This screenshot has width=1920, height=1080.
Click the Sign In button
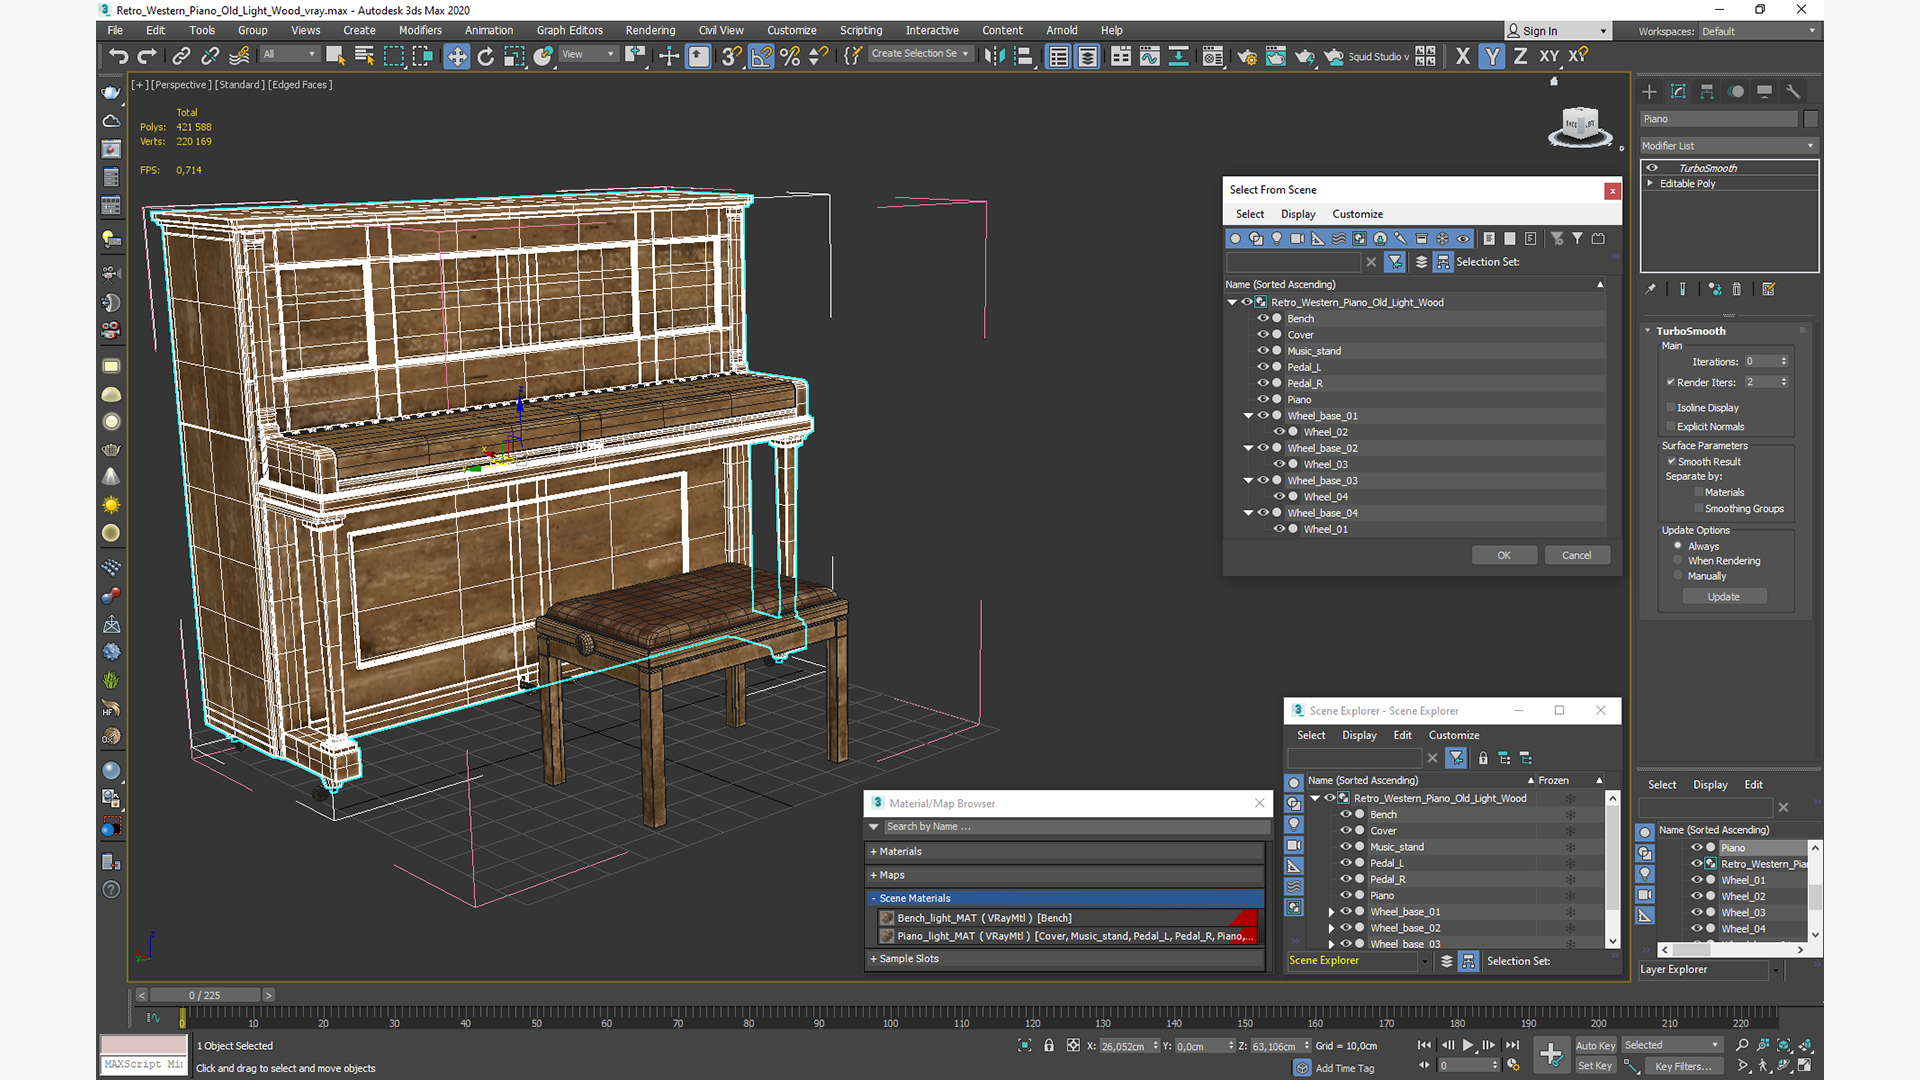click(1558, 31)
